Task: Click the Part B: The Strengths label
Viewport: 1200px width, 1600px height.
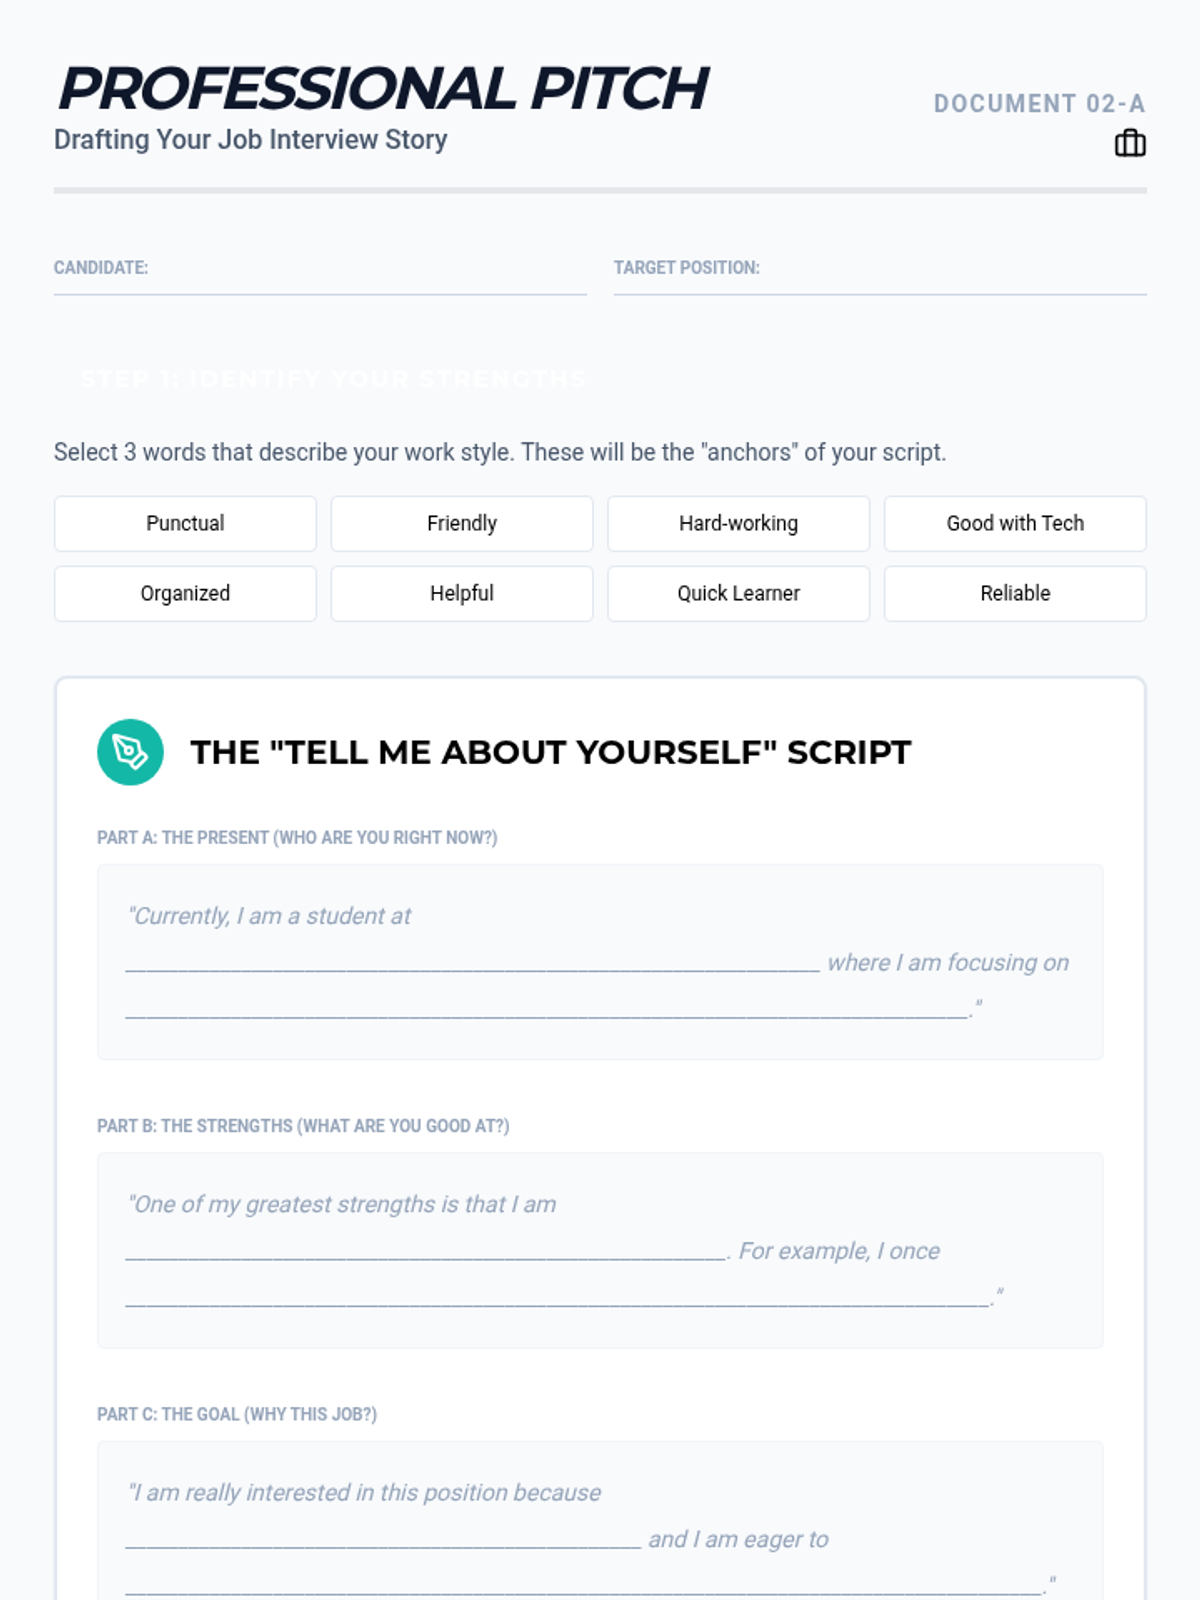Action: coord(303,1126)
